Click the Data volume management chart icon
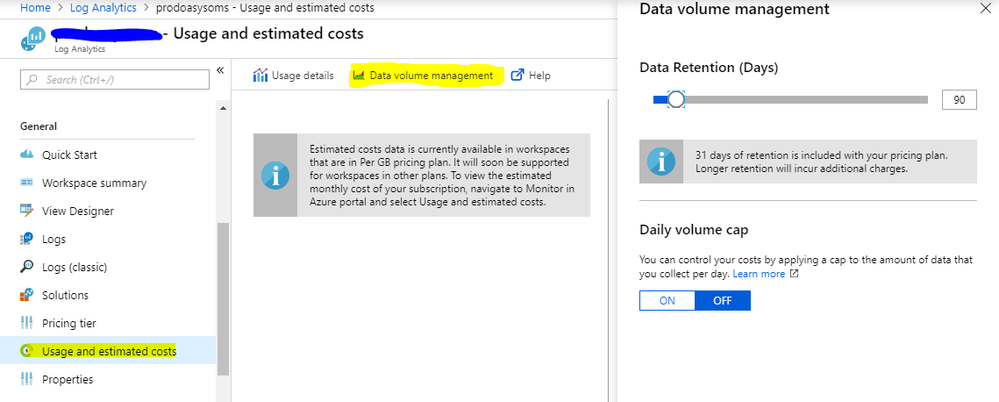This screenshot has width=999, height=402. (x=359, y=75)
